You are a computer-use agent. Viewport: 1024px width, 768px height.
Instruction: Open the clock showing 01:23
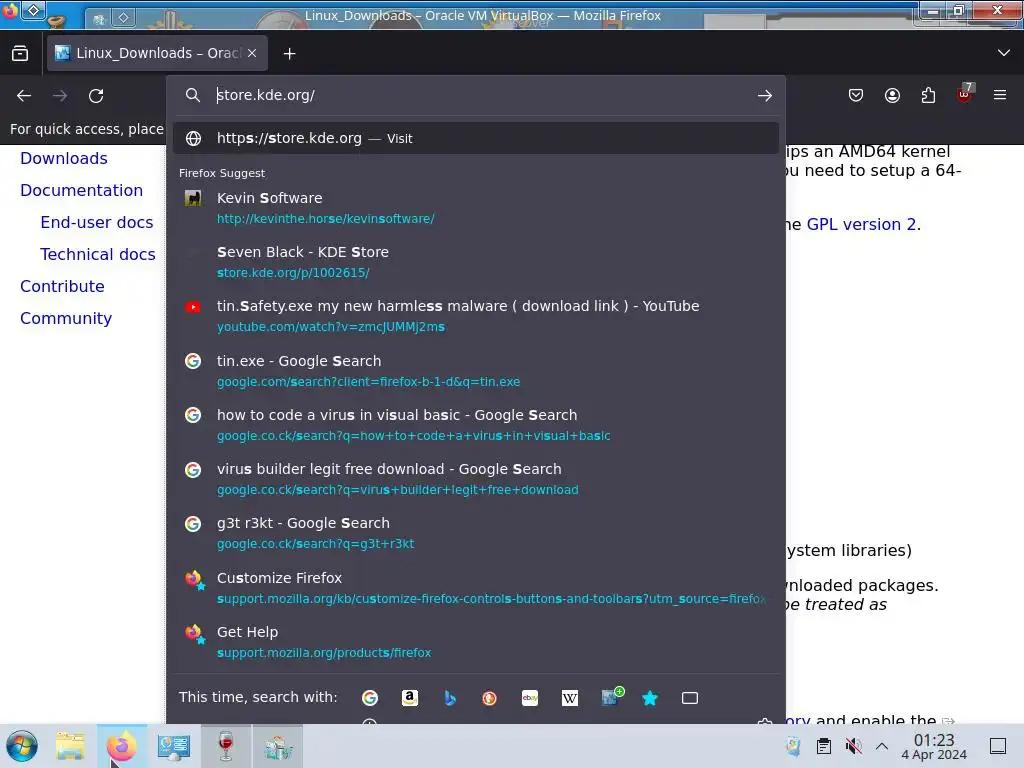(935, 746)
